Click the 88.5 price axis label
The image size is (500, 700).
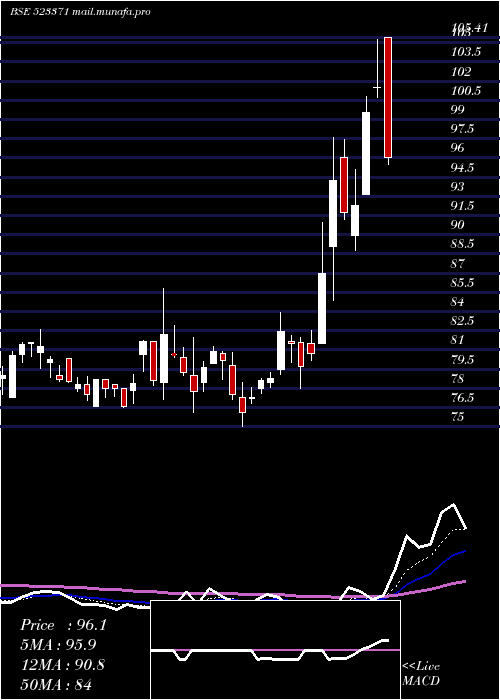463,244
